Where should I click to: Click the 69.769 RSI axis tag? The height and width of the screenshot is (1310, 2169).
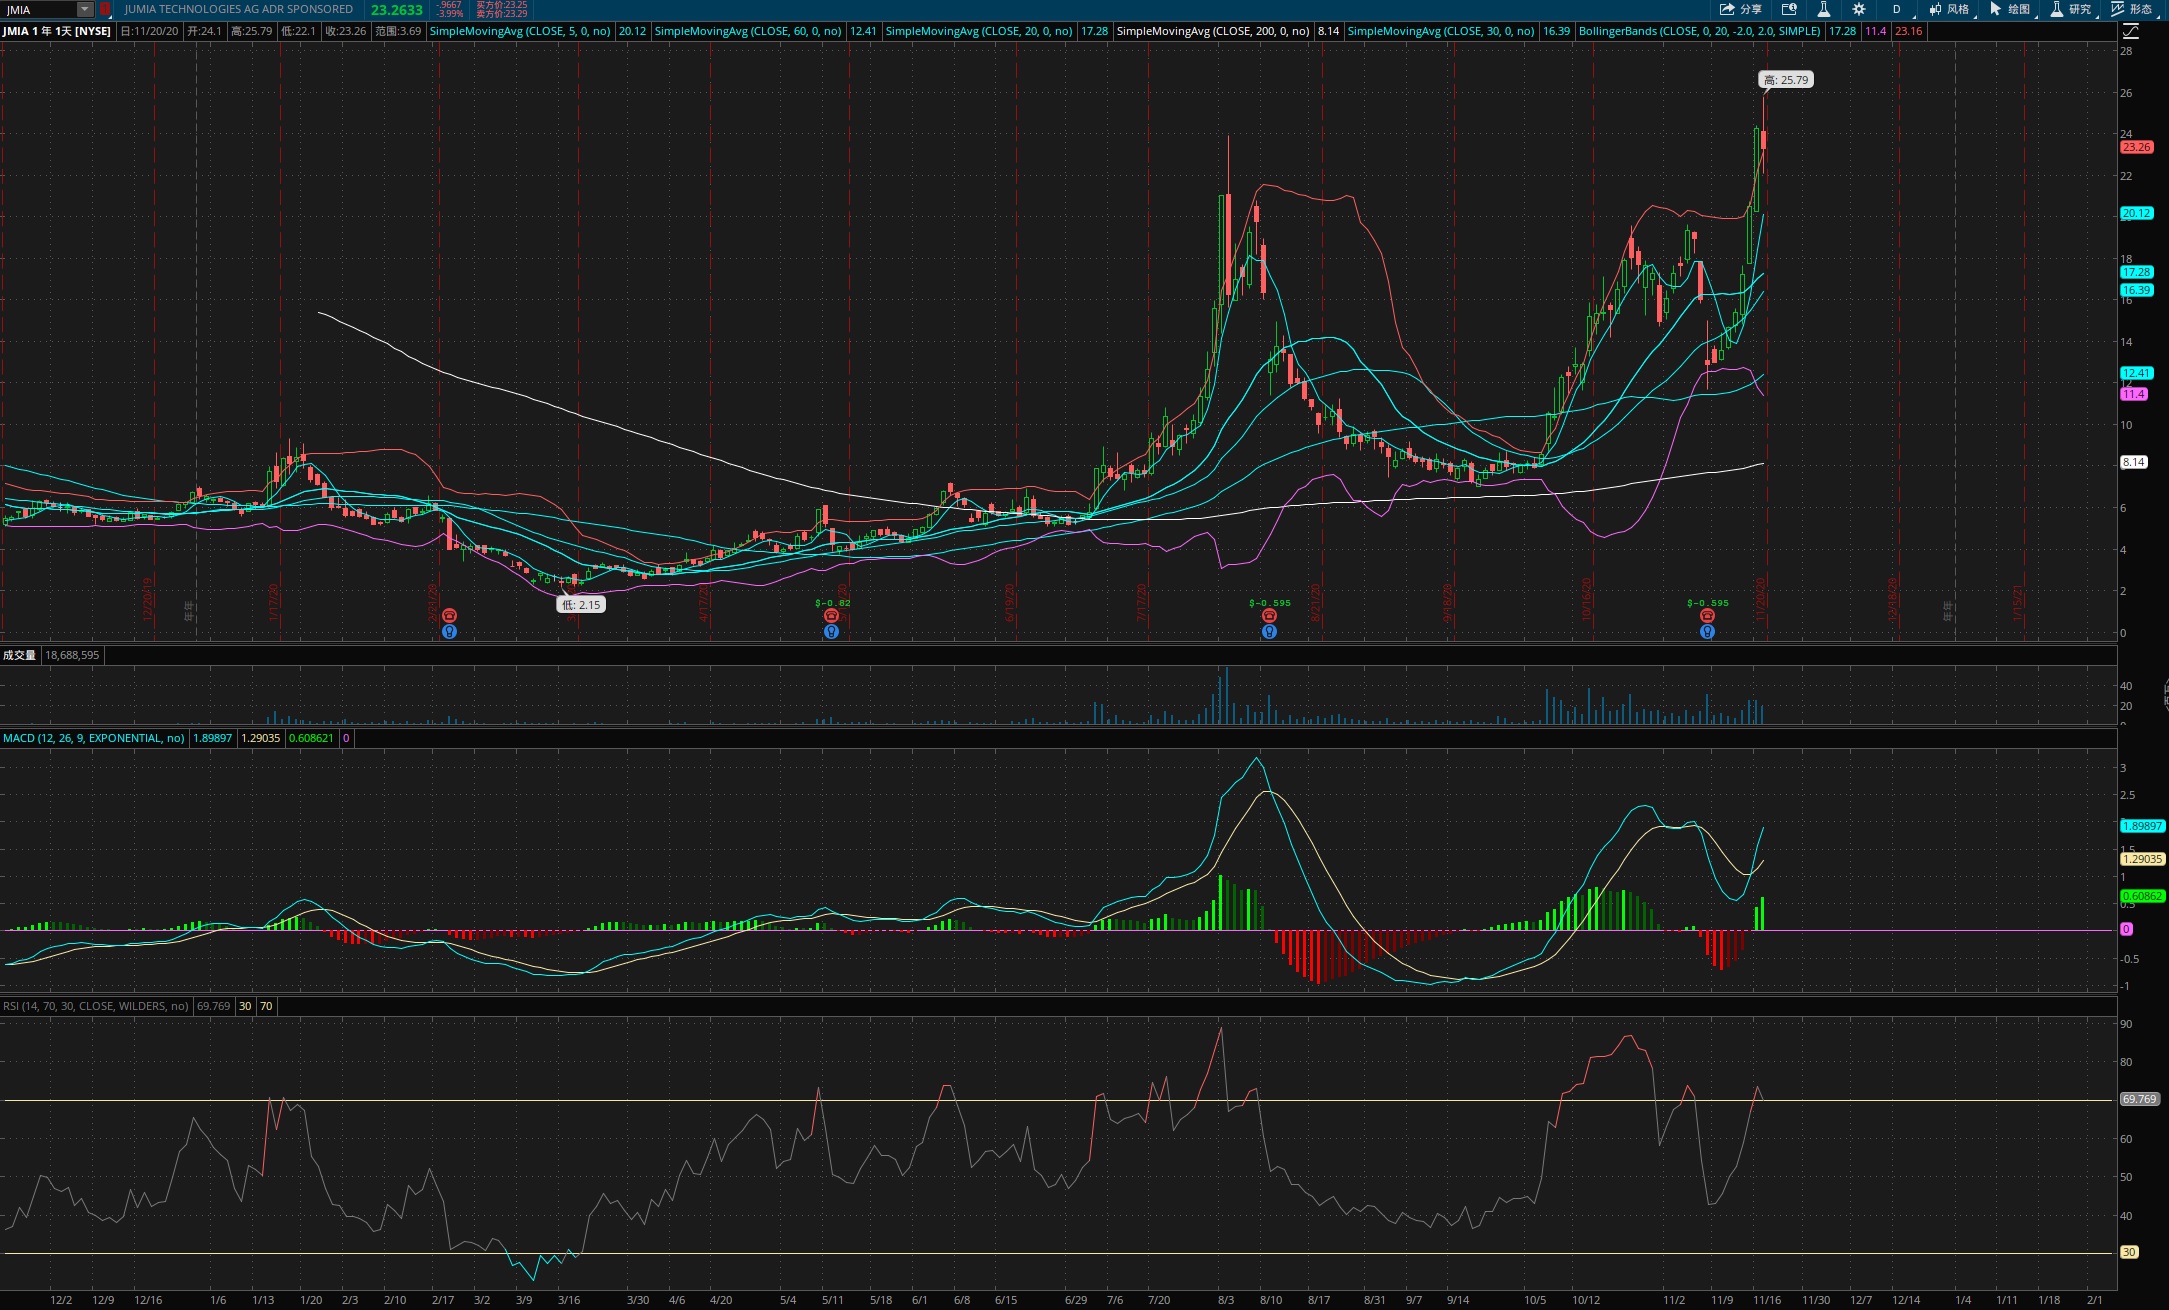[2139, 1099]
